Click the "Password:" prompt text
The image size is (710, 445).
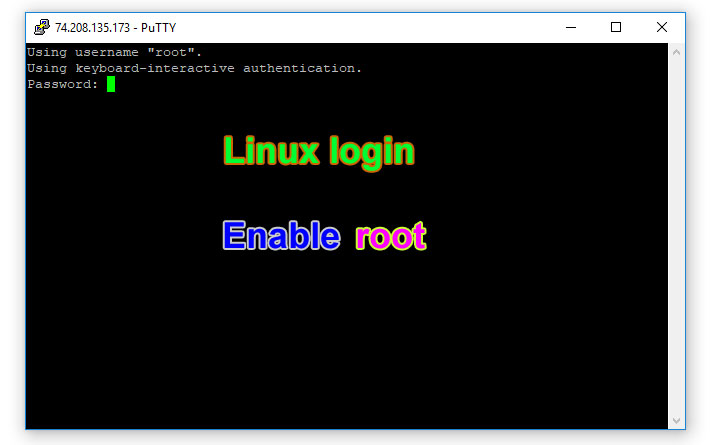(x=62, y=84)
